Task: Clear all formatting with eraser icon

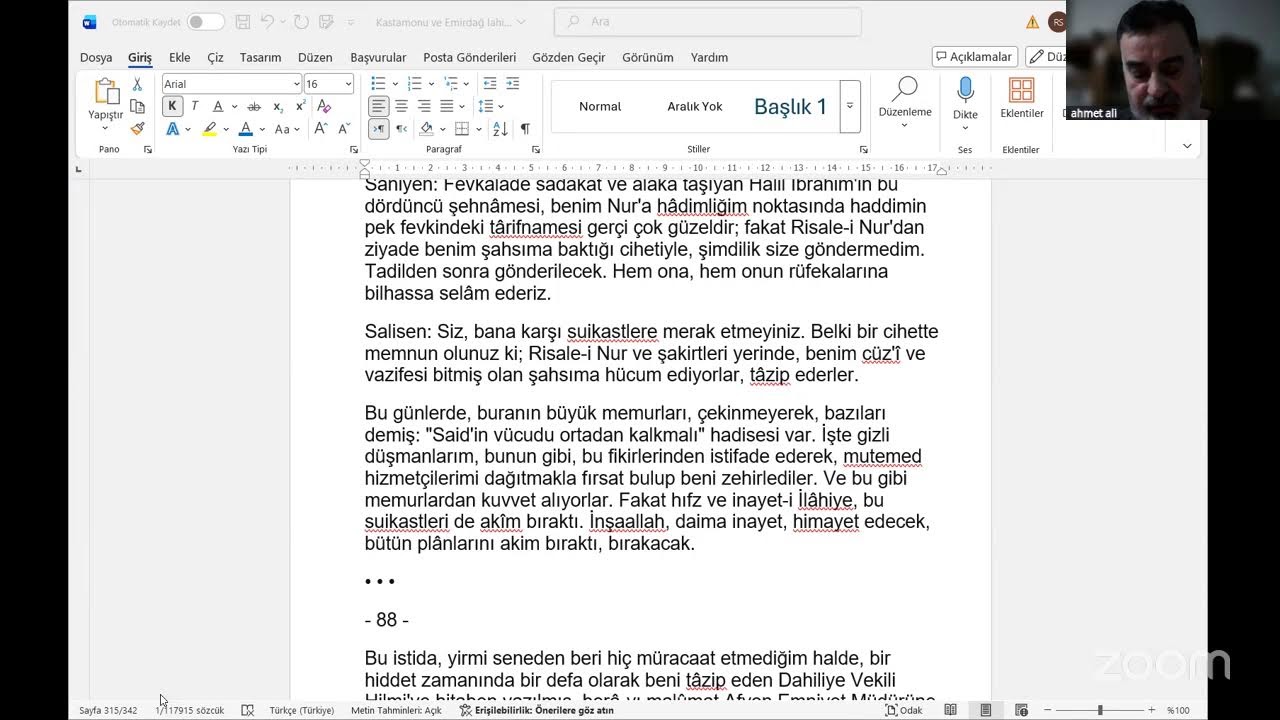Action: click(324, 106)
